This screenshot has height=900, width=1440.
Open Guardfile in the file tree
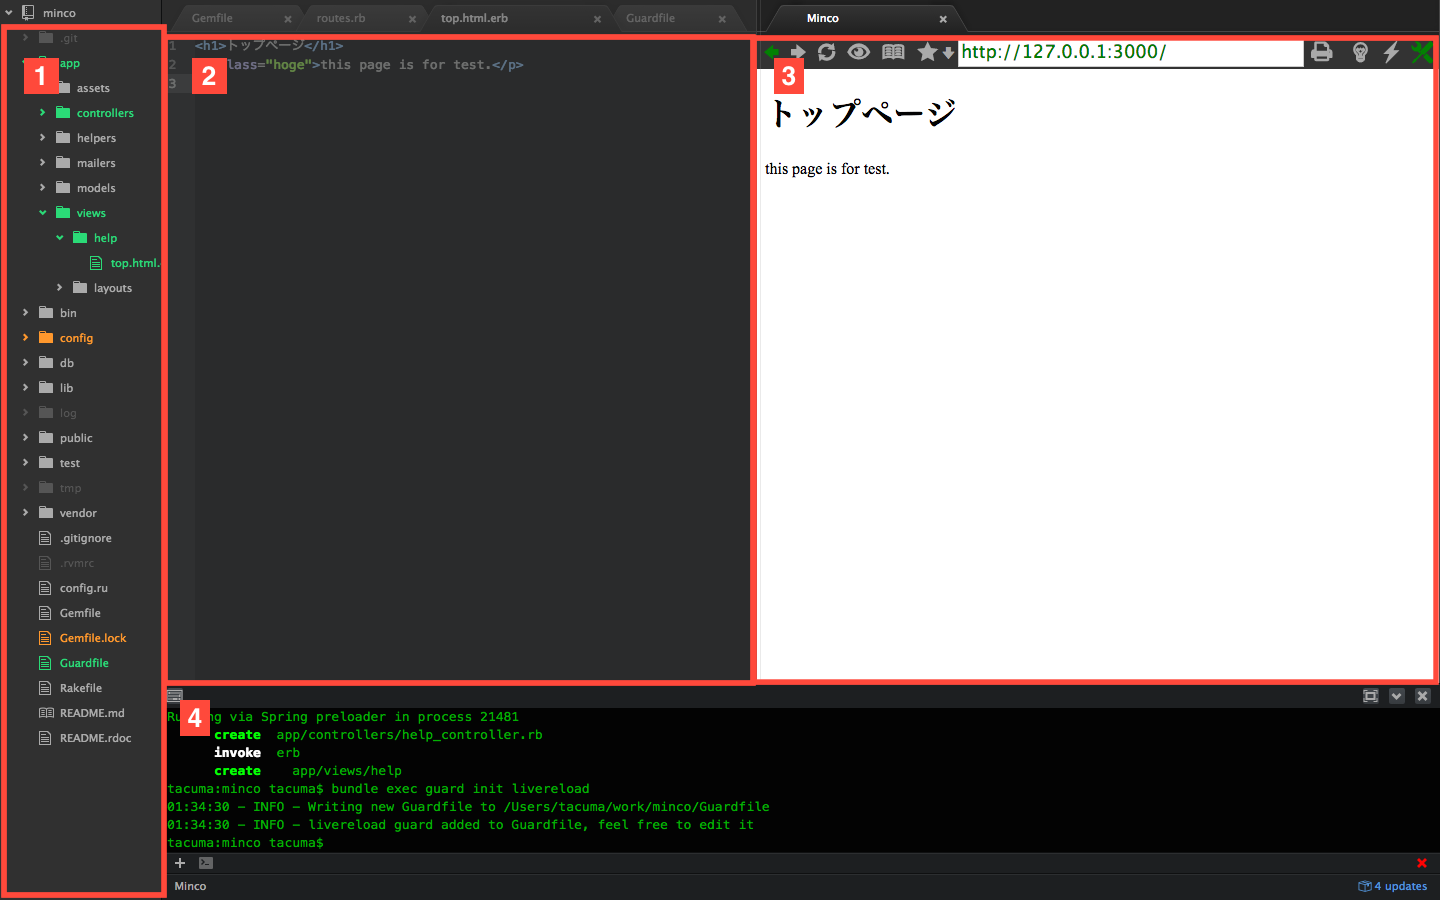74,663
